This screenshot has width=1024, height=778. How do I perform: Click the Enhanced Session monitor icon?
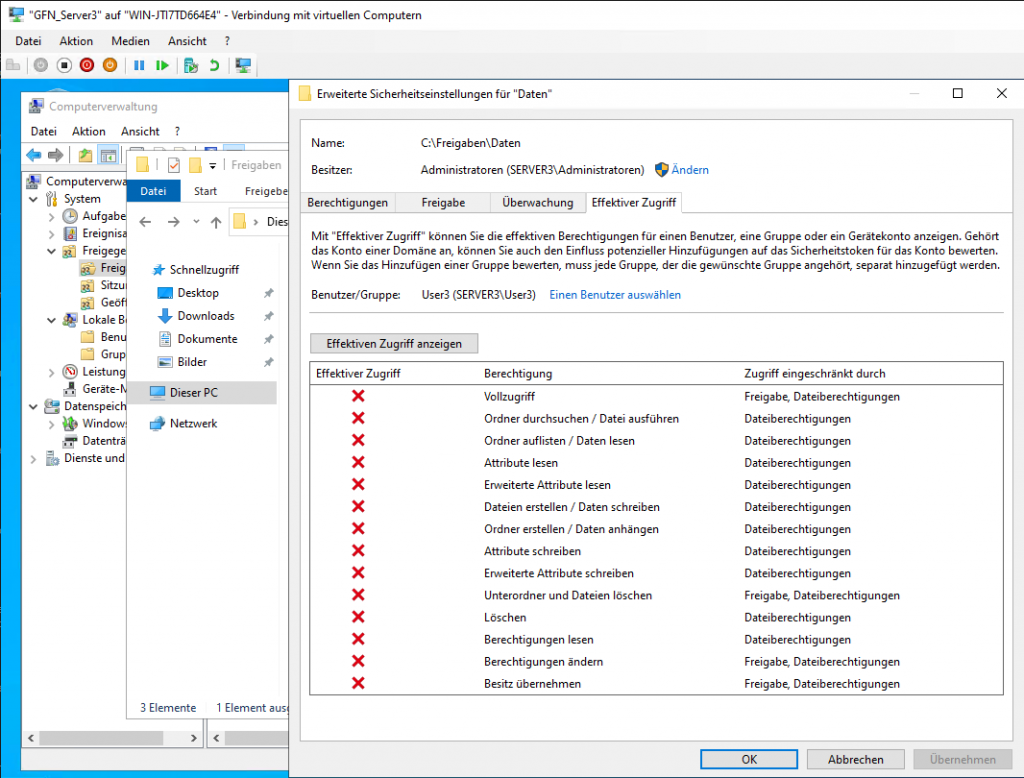[242, 65]
